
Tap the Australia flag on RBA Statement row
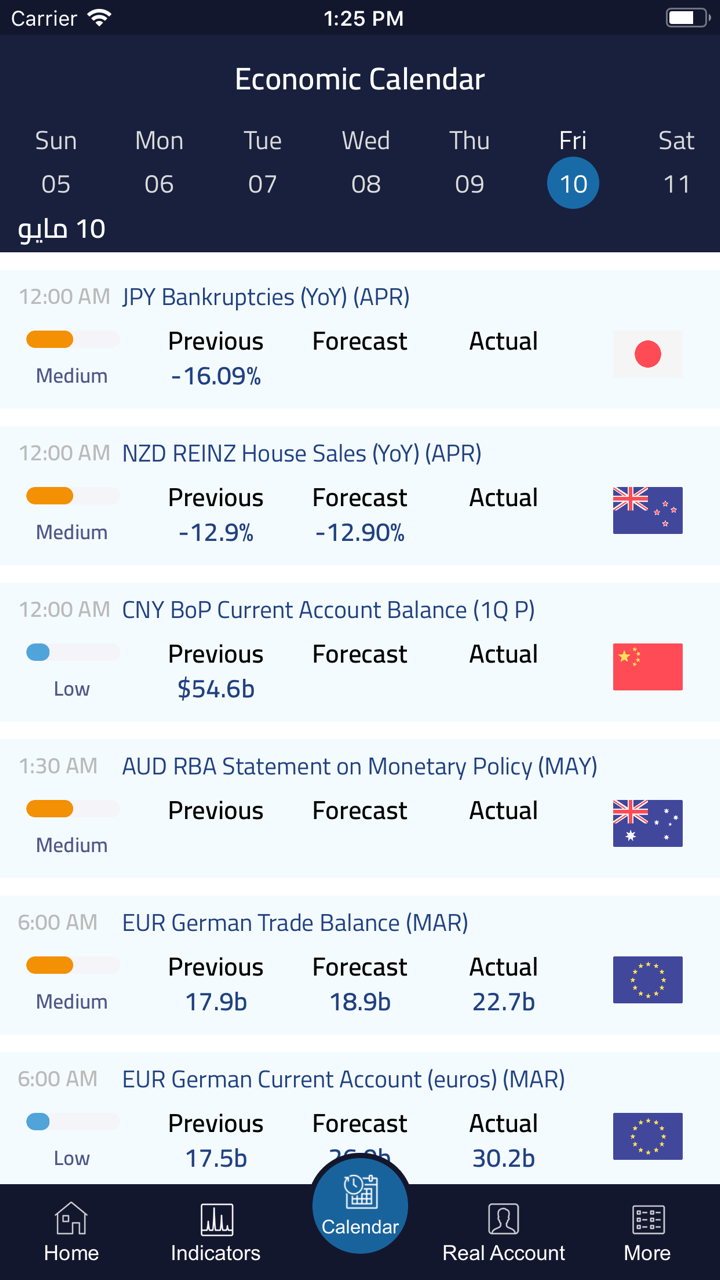[648, 823]
